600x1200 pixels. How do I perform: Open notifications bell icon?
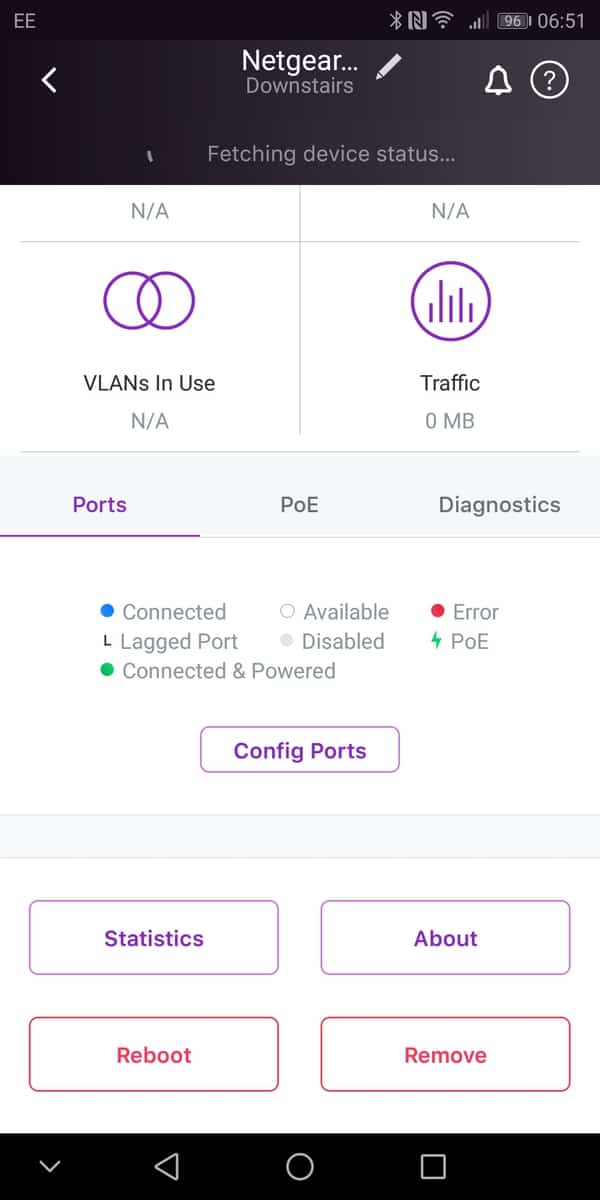(x=497, y=81)
